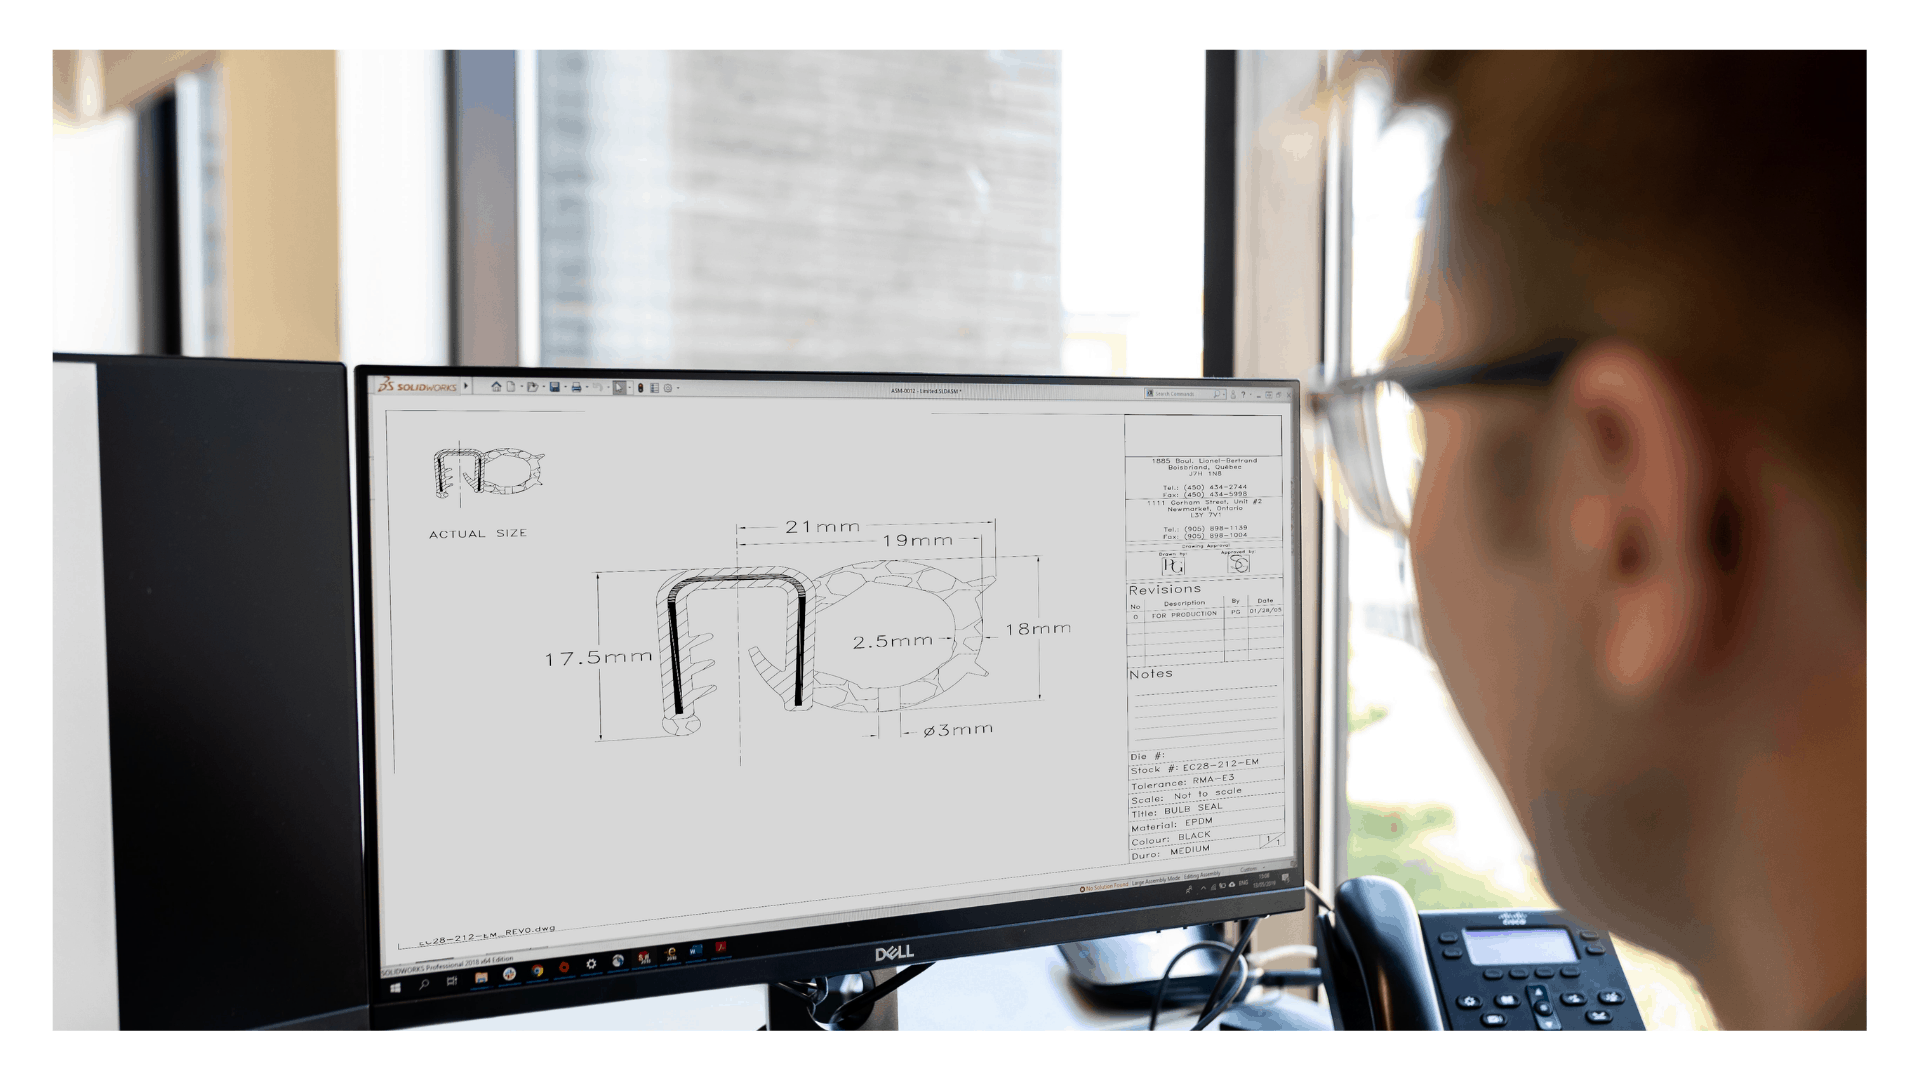Open the Save file icon in toolbar
The image size is (1920, 1080).
[554, 386]
